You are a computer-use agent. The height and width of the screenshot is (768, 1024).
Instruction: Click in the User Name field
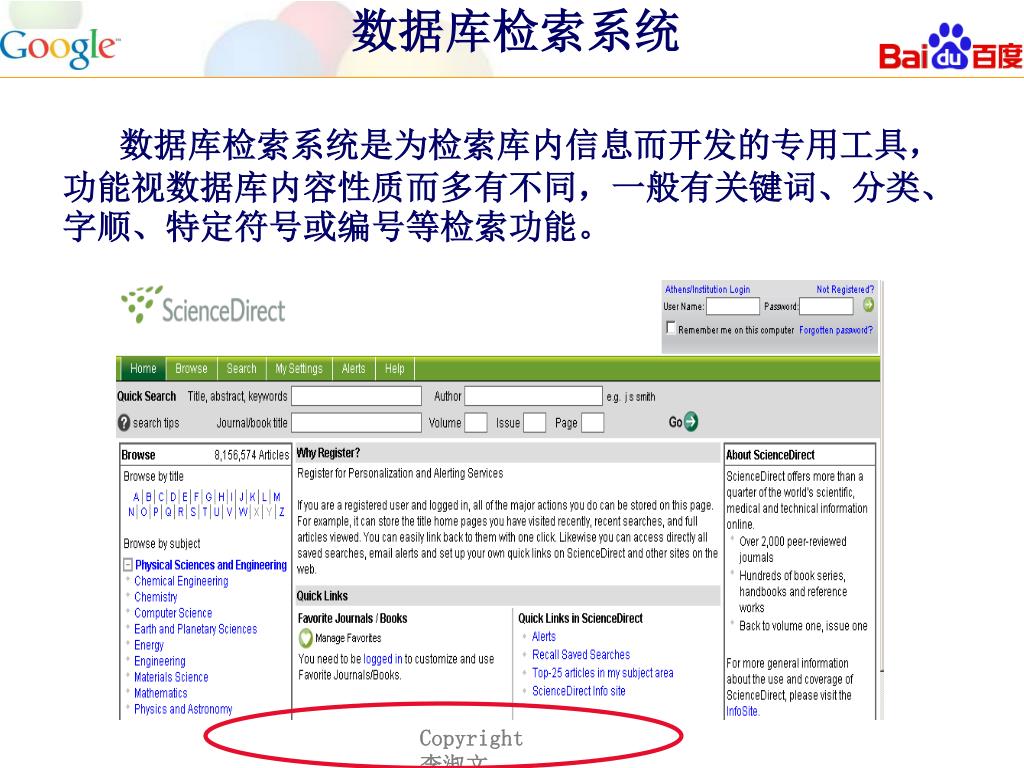733,306
